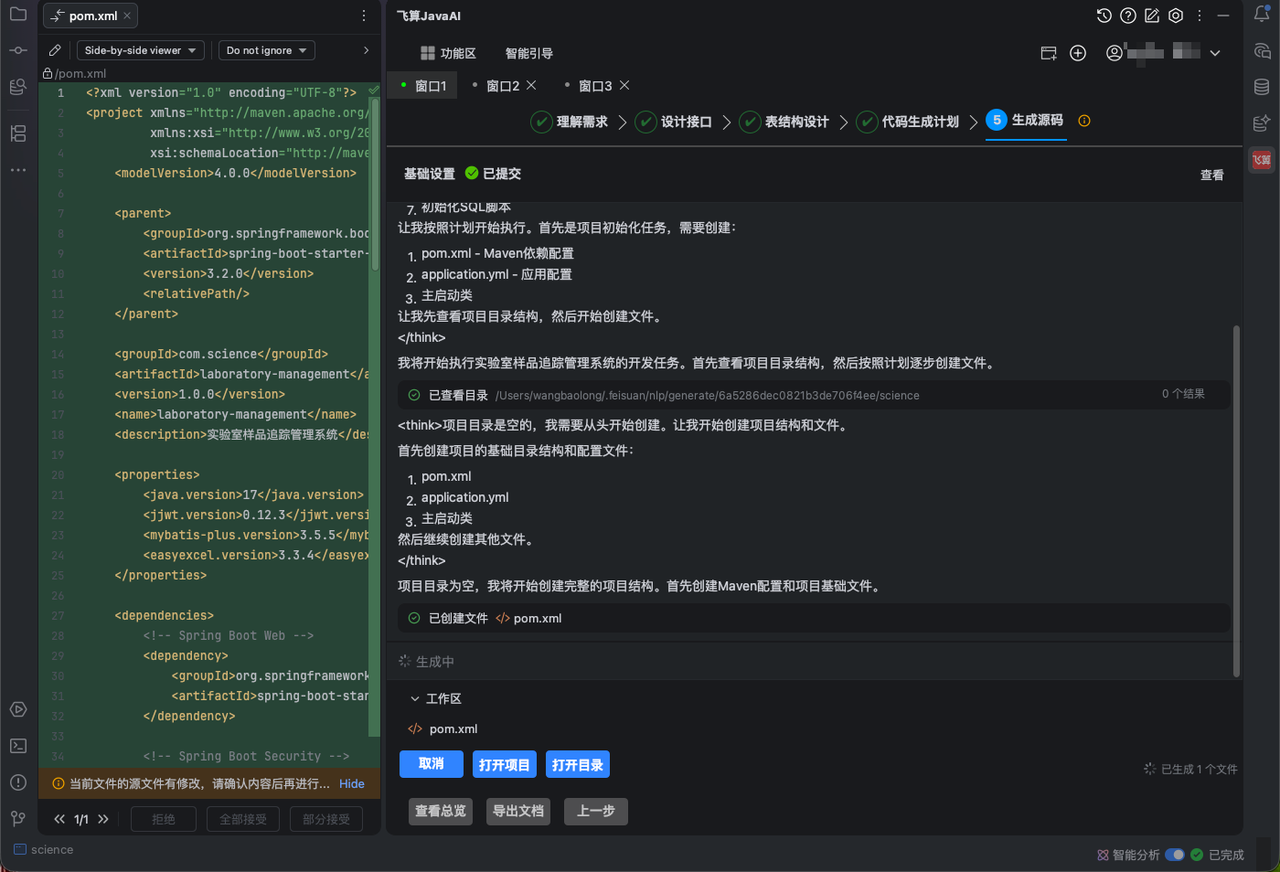
Task: Open the Git branches tool window
Action: pos(18,818)
